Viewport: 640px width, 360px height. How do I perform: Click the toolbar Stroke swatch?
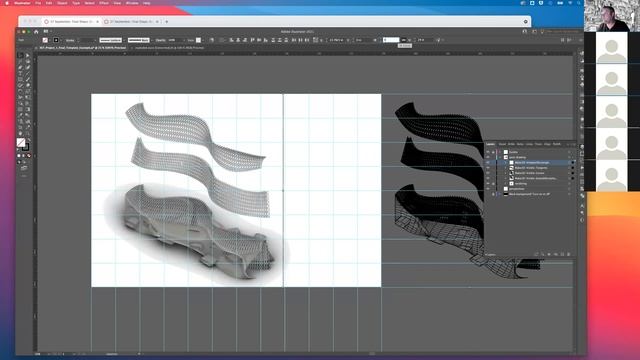click(26, 147)
